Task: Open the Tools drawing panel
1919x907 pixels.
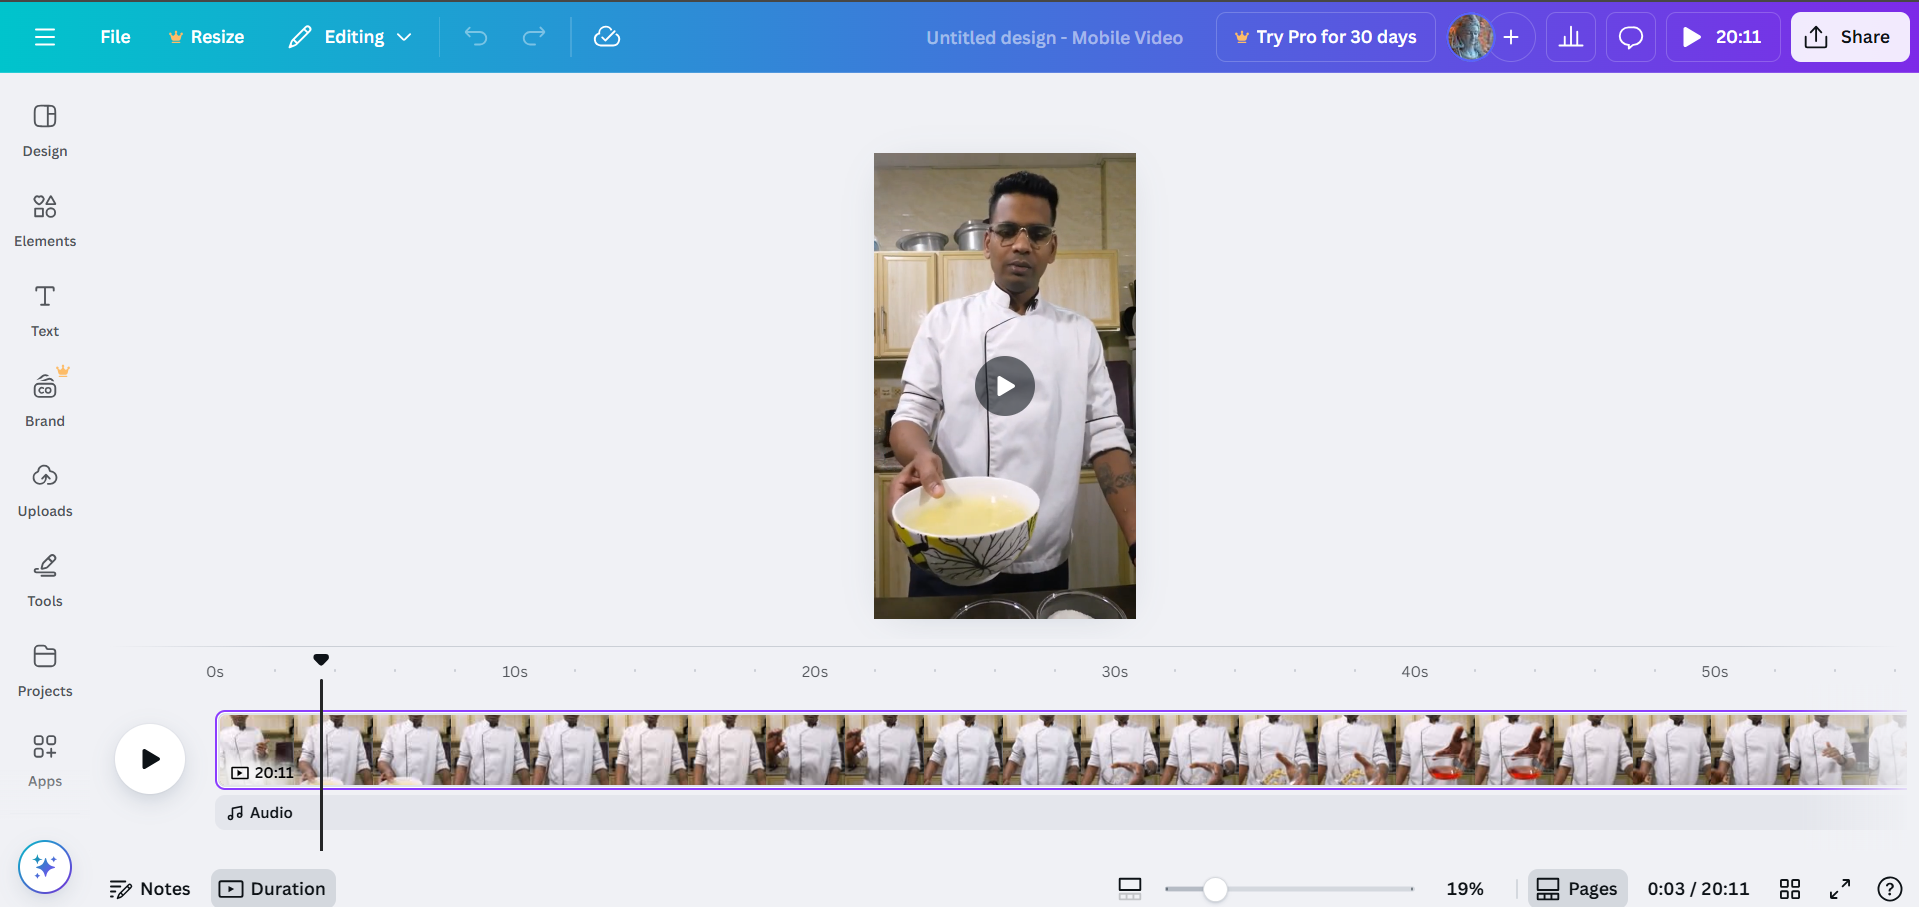Action: pos(45,580)
